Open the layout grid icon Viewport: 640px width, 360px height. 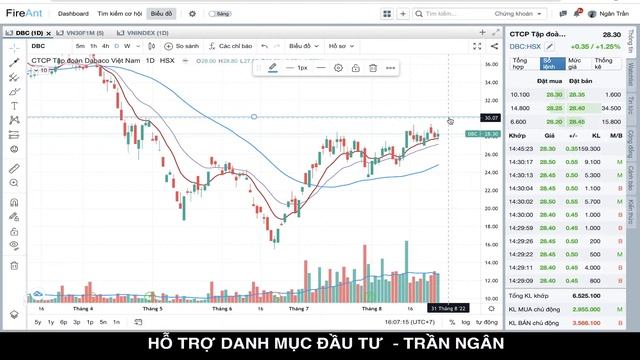(x=387, y=14)
